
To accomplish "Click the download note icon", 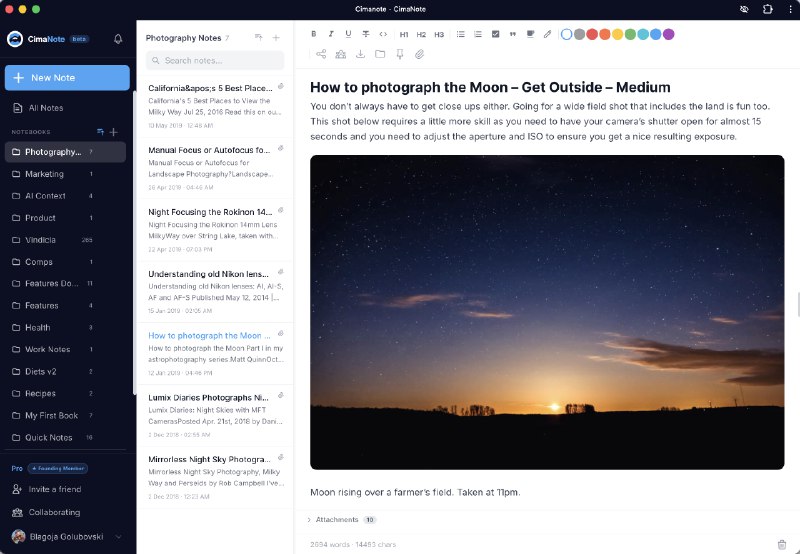I will pos(360,54).
